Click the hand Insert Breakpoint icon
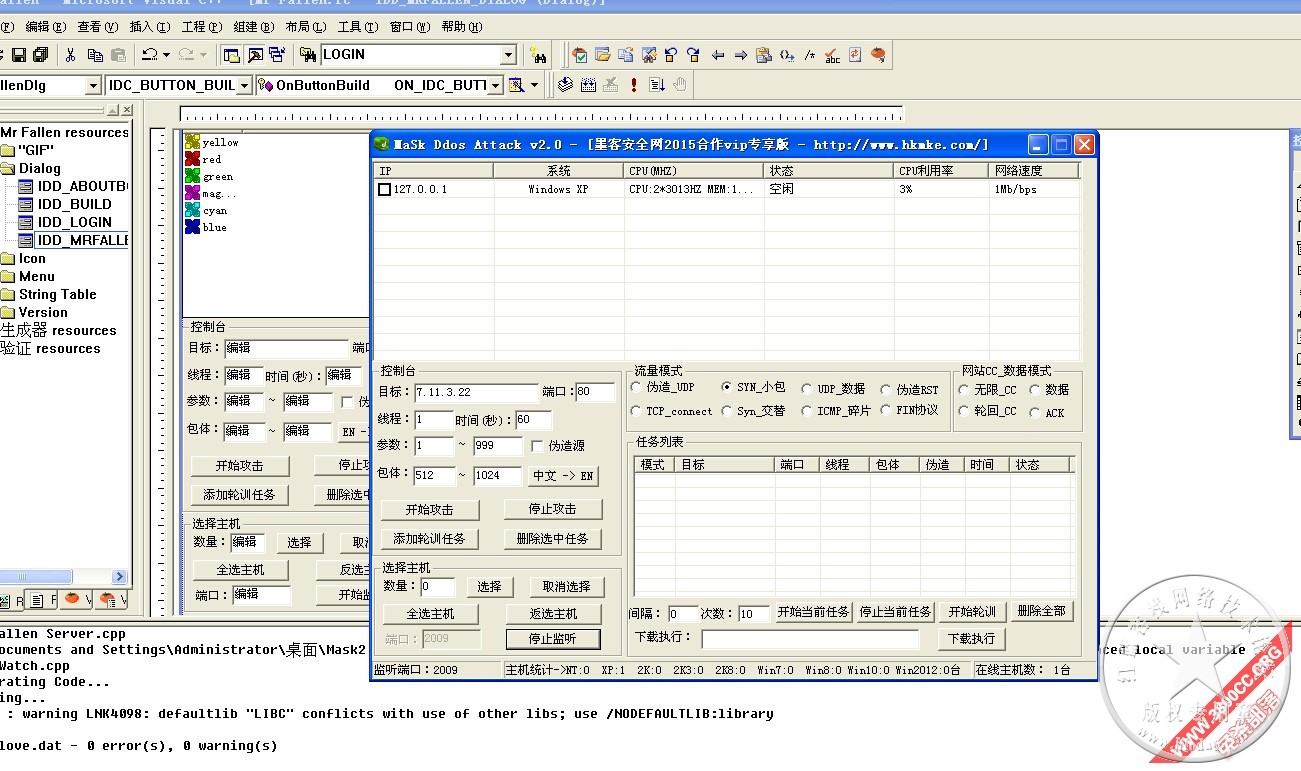The height and width of the screenshot is (771, 1301). pyautogui.click(x=680, y=85)
